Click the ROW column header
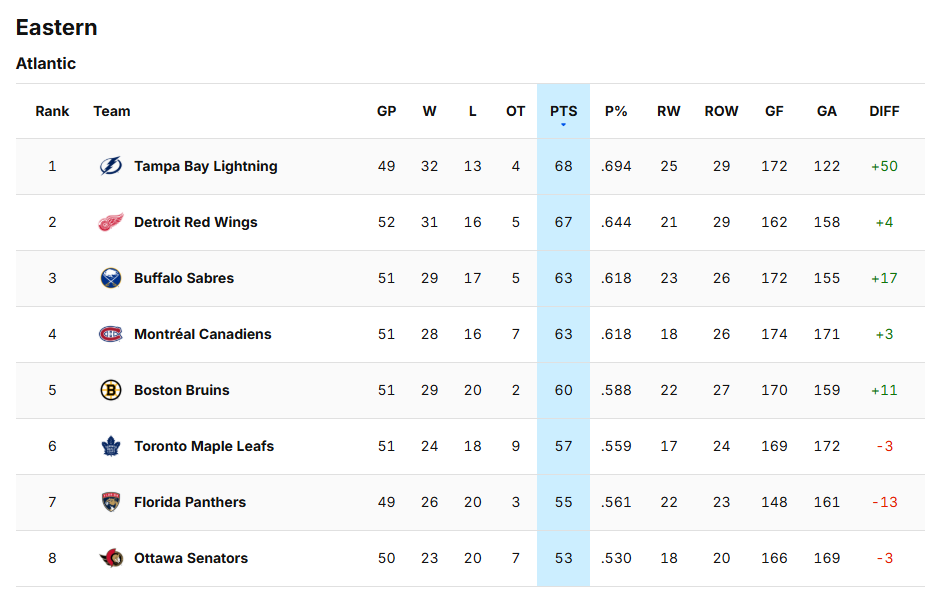Image resolution: width=925 pixels, height=590 pixels. [721, 111]
